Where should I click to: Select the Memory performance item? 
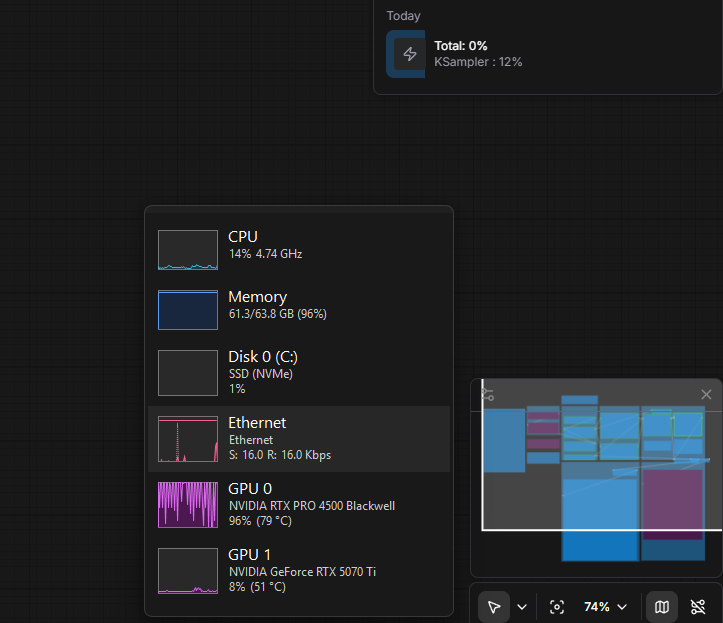pos(299,309)
